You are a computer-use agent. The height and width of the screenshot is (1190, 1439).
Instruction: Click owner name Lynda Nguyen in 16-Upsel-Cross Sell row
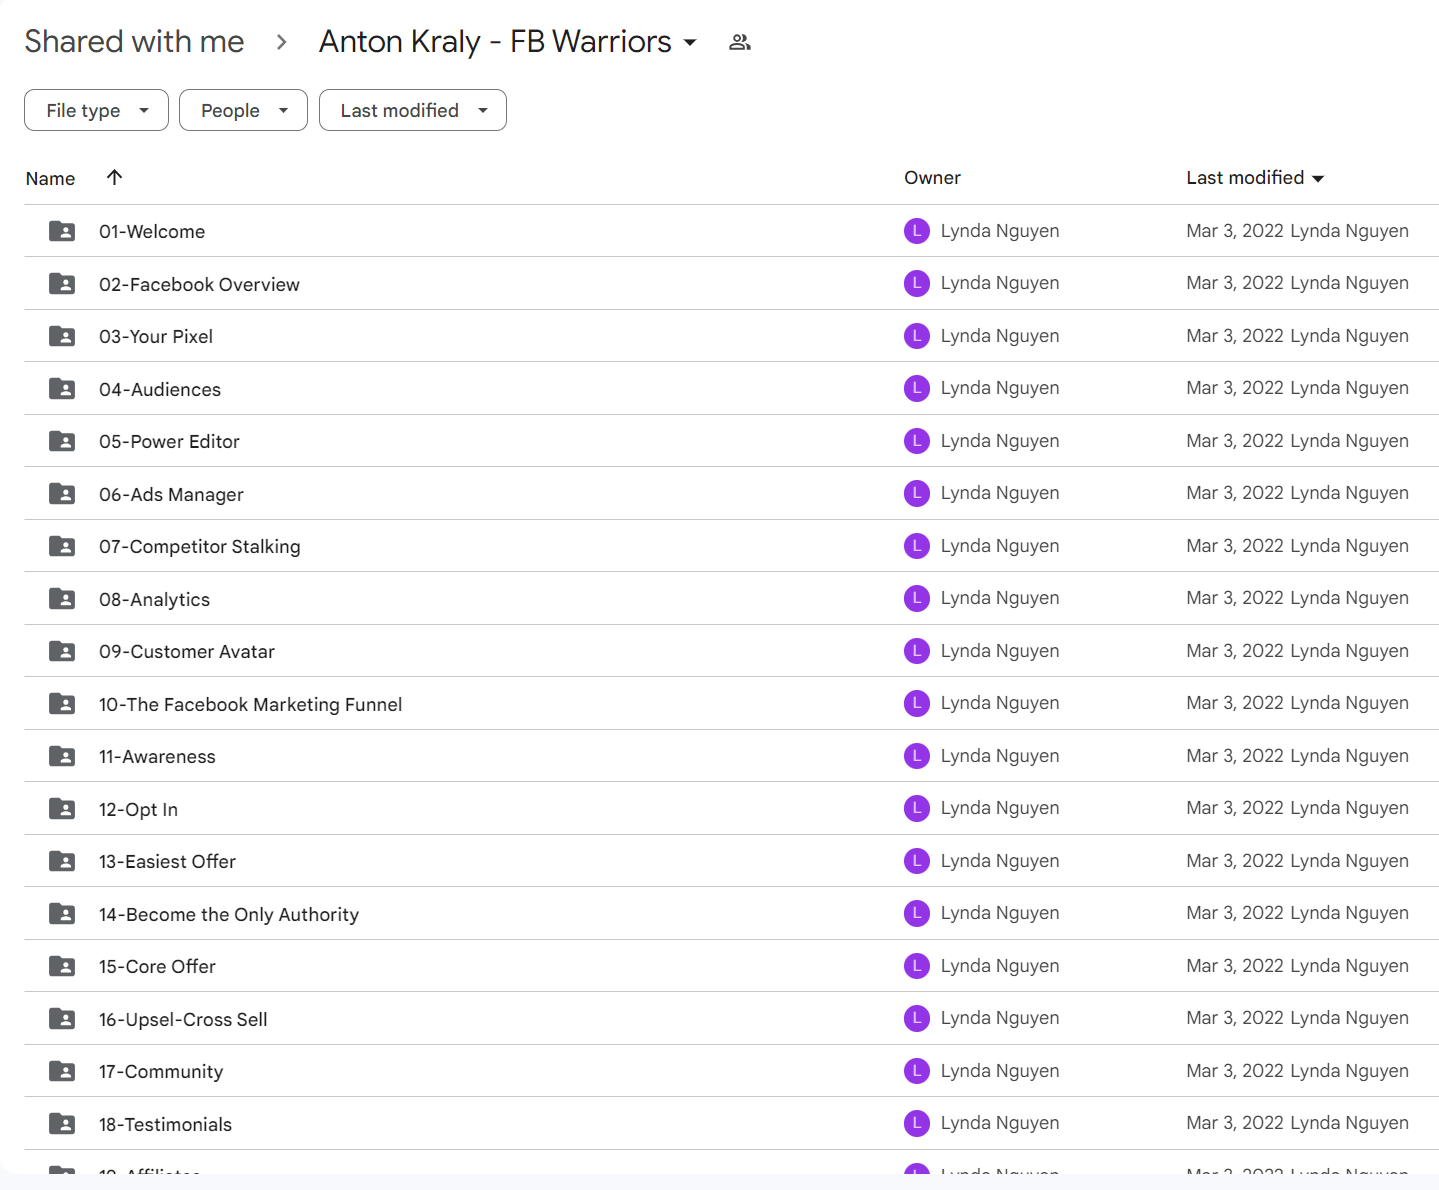point(1000,1018)
